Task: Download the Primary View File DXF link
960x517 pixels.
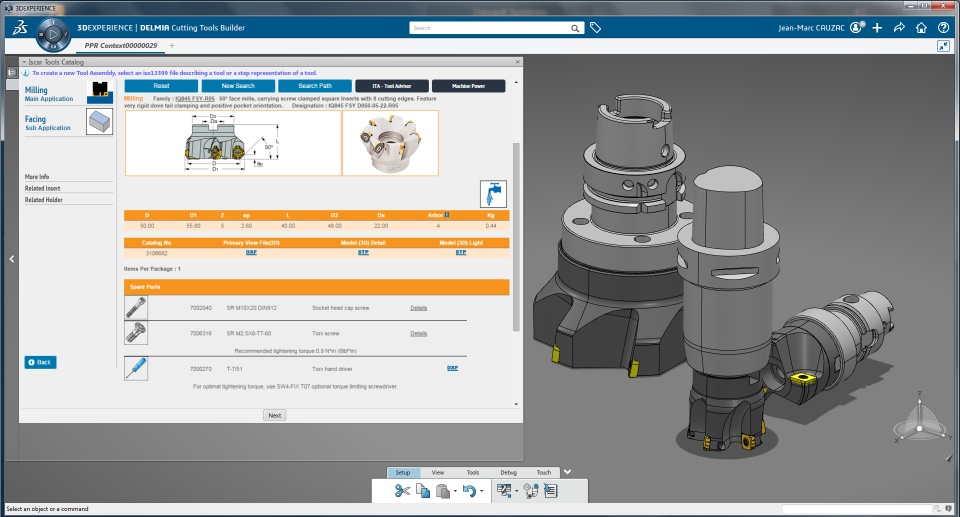Action: tap(251, 252)
